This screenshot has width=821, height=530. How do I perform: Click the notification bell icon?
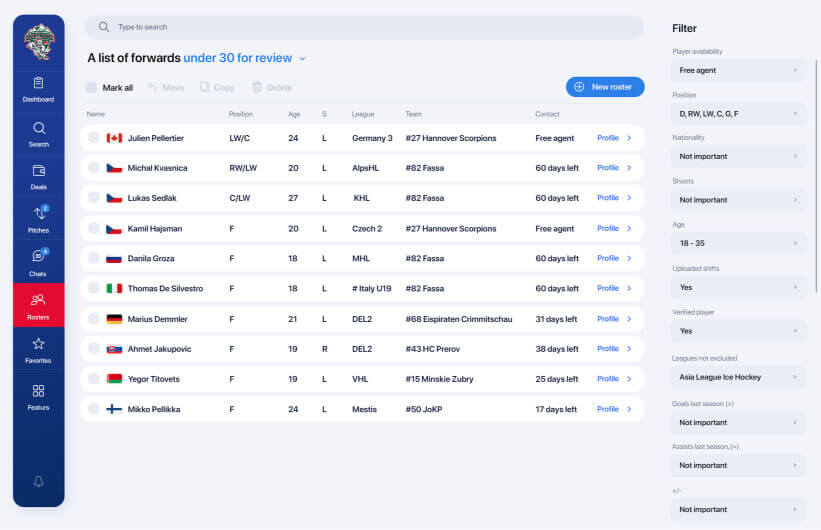(x=39, y=481)
